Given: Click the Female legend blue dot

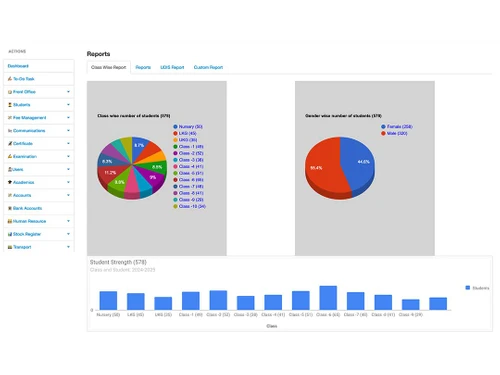Looking at the screenshot, I should pyautogui.click(x=383, y=127).
